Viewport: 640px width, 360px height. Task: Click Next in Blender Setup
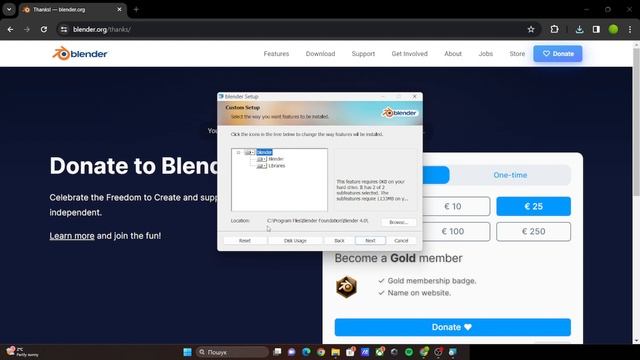tap(370, 241)
